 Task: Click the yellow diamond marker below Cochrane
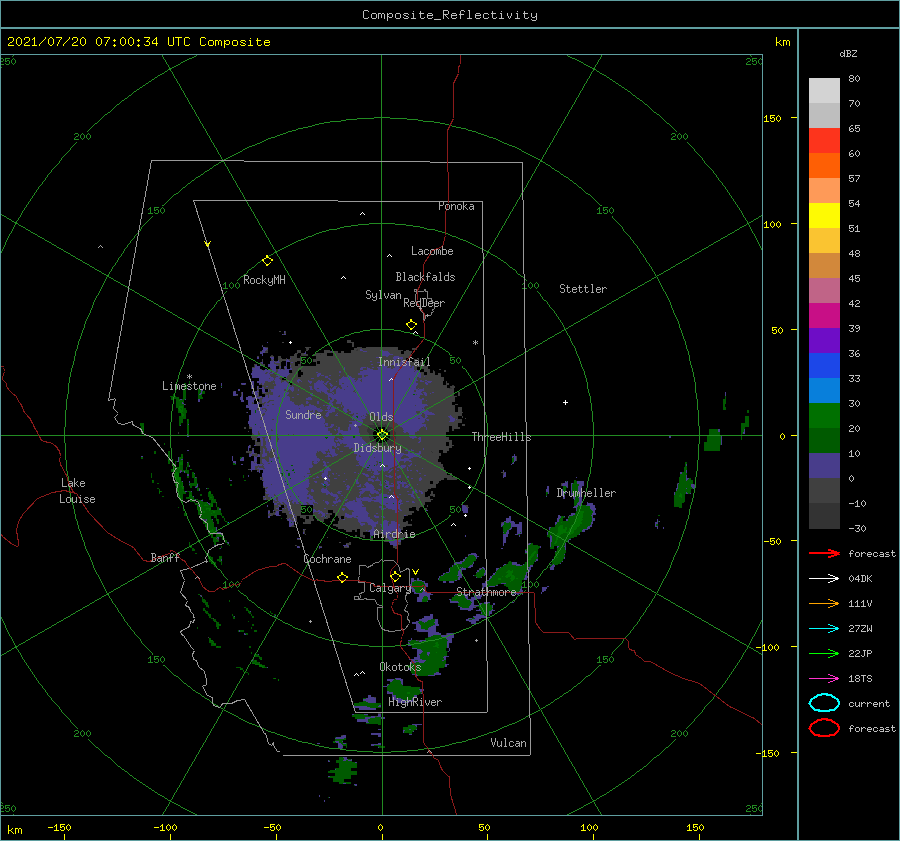(342, 577)
